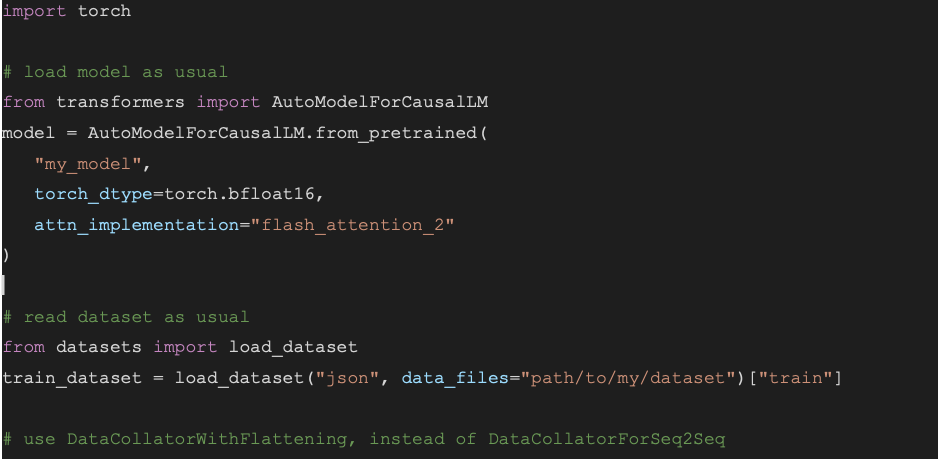Click 'load_dataset' in the import statement
This screenshot has height=459, width=941.
click(293, 347)
